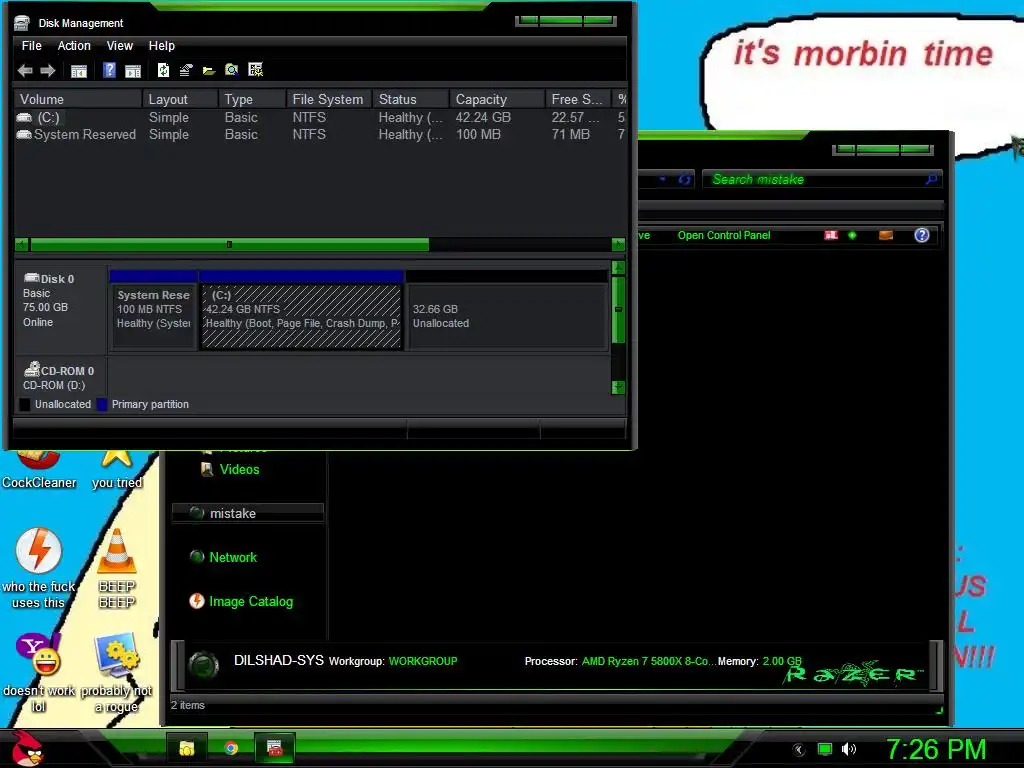Click the vertical scrollbar thumb in disk pane
1024x768 pixels.
point(618,310)
